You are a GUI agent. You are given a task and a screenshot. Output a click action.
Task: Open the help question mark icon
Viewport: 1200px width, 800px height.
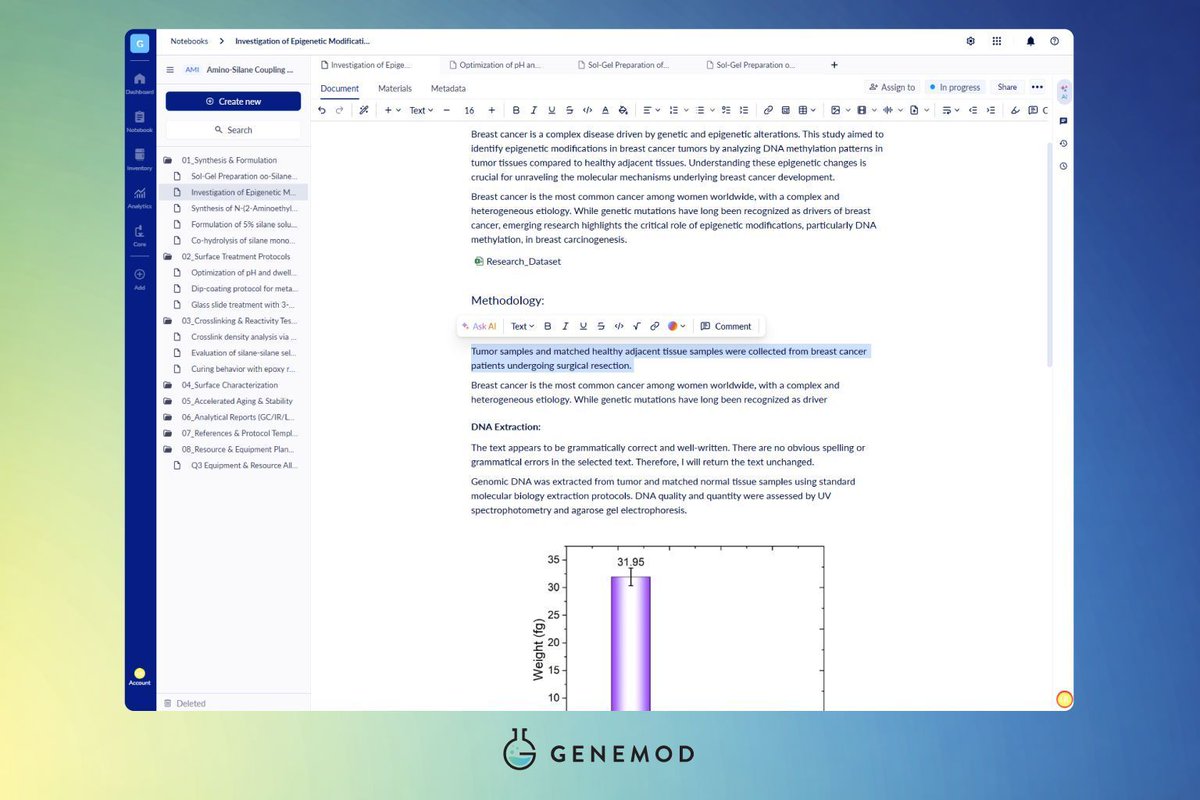pyautogui.click(x=1054, y=41)
